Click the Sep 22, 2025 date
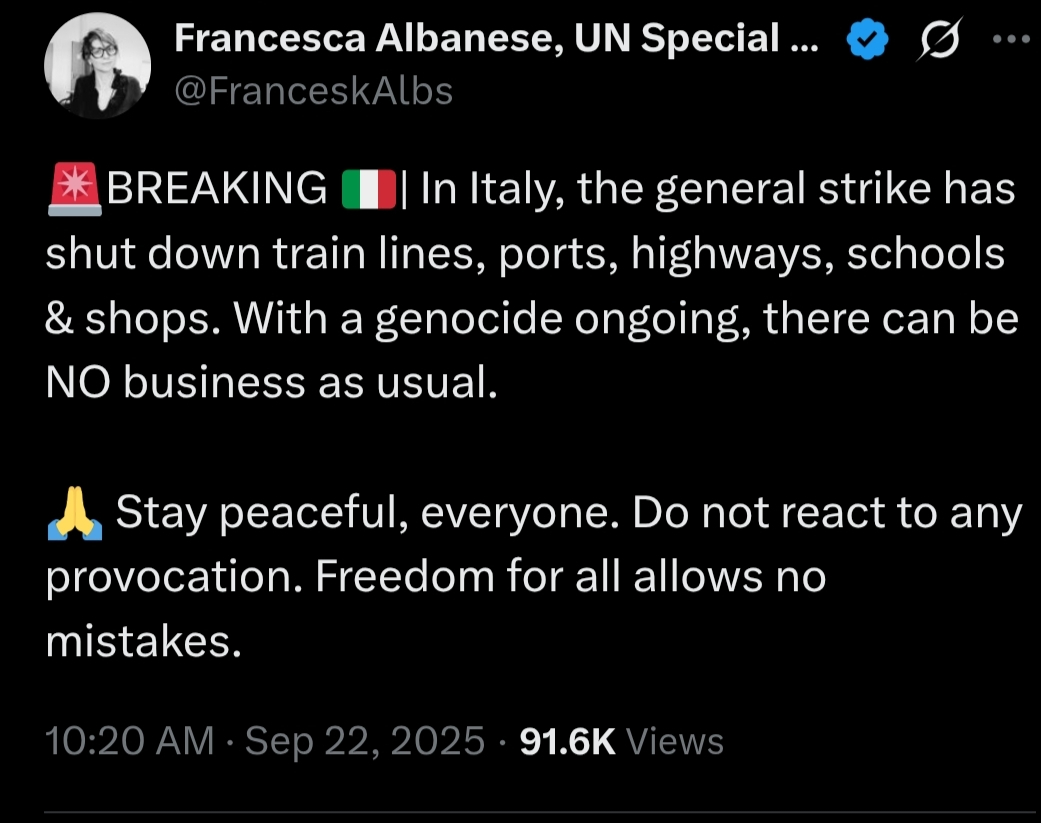Screen dimensions: 1041x823 [x=365, y=742]
